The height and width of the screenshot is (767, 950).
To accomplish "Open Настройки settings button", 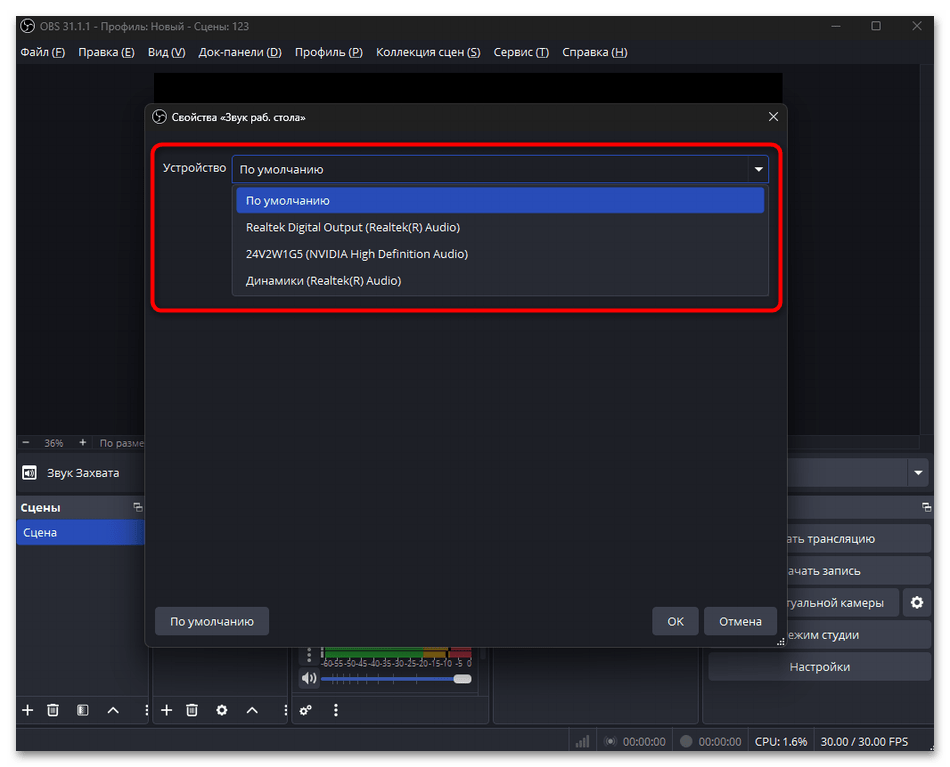I will tap(819, 667).
